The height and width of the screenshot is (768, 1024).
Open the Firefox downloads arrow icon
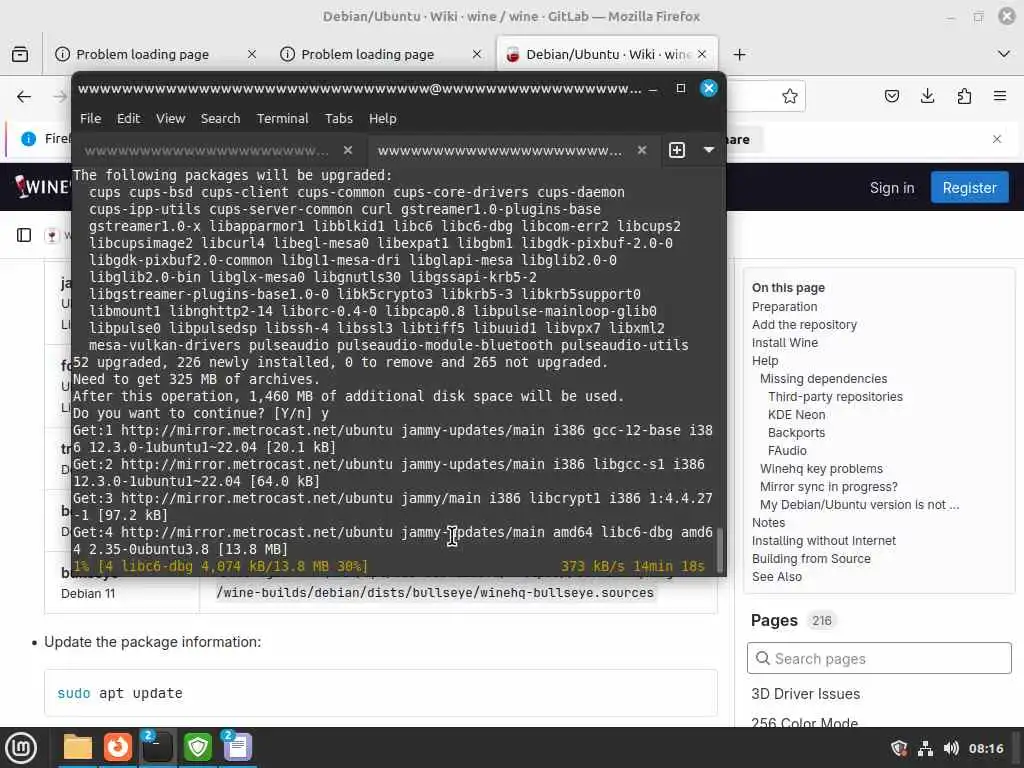927,97
